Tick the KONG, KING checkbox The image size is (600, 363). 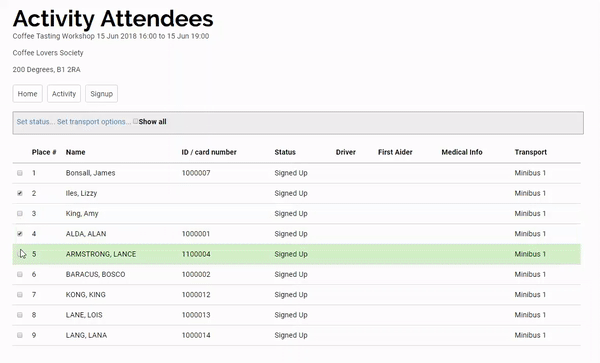pyautogui.click(x=20, y=295)
